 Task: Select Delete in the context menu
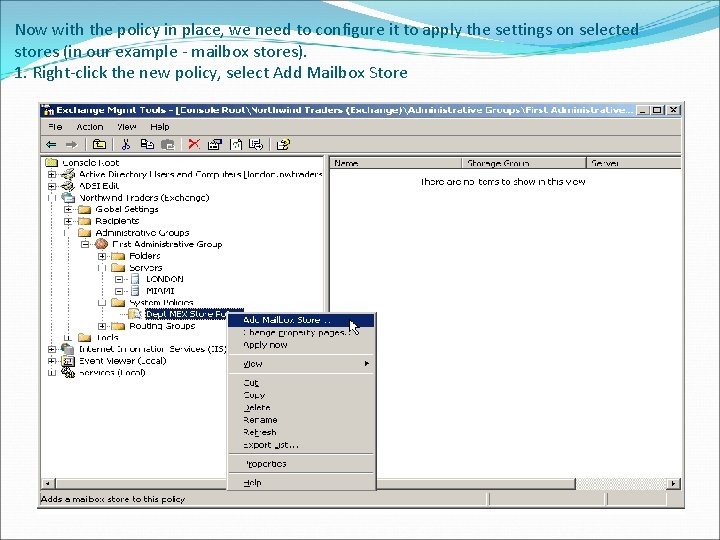[x=302, y=407]
